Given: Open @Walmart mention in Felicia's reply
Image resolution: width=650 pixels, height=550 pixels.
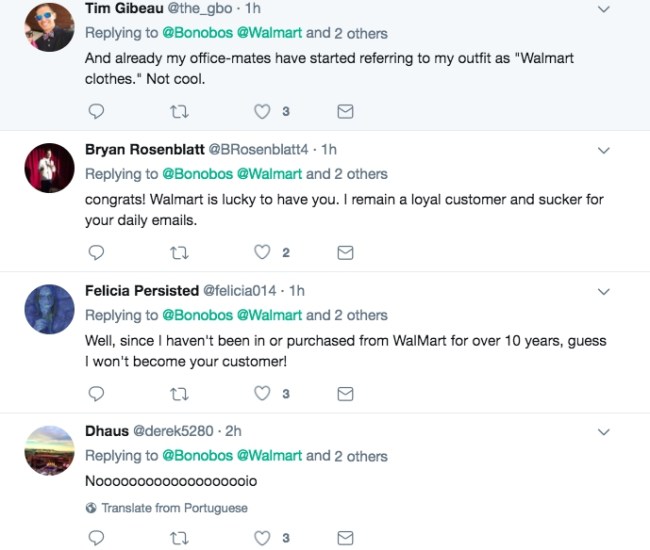Looking at the screenshot, I should click(x=269, y=315).
